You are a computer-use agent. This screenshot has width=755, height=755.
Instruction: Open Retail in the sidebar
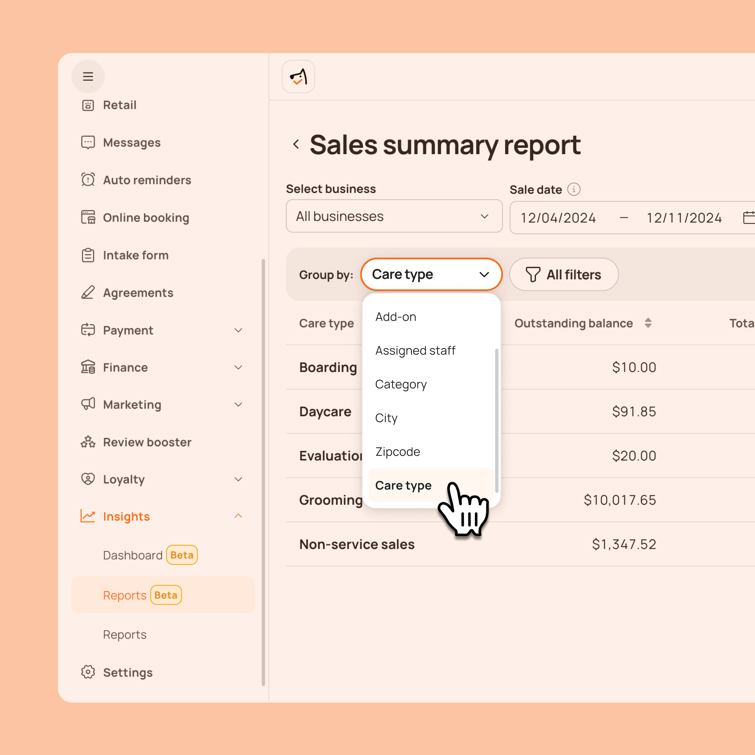coord(119,105)
